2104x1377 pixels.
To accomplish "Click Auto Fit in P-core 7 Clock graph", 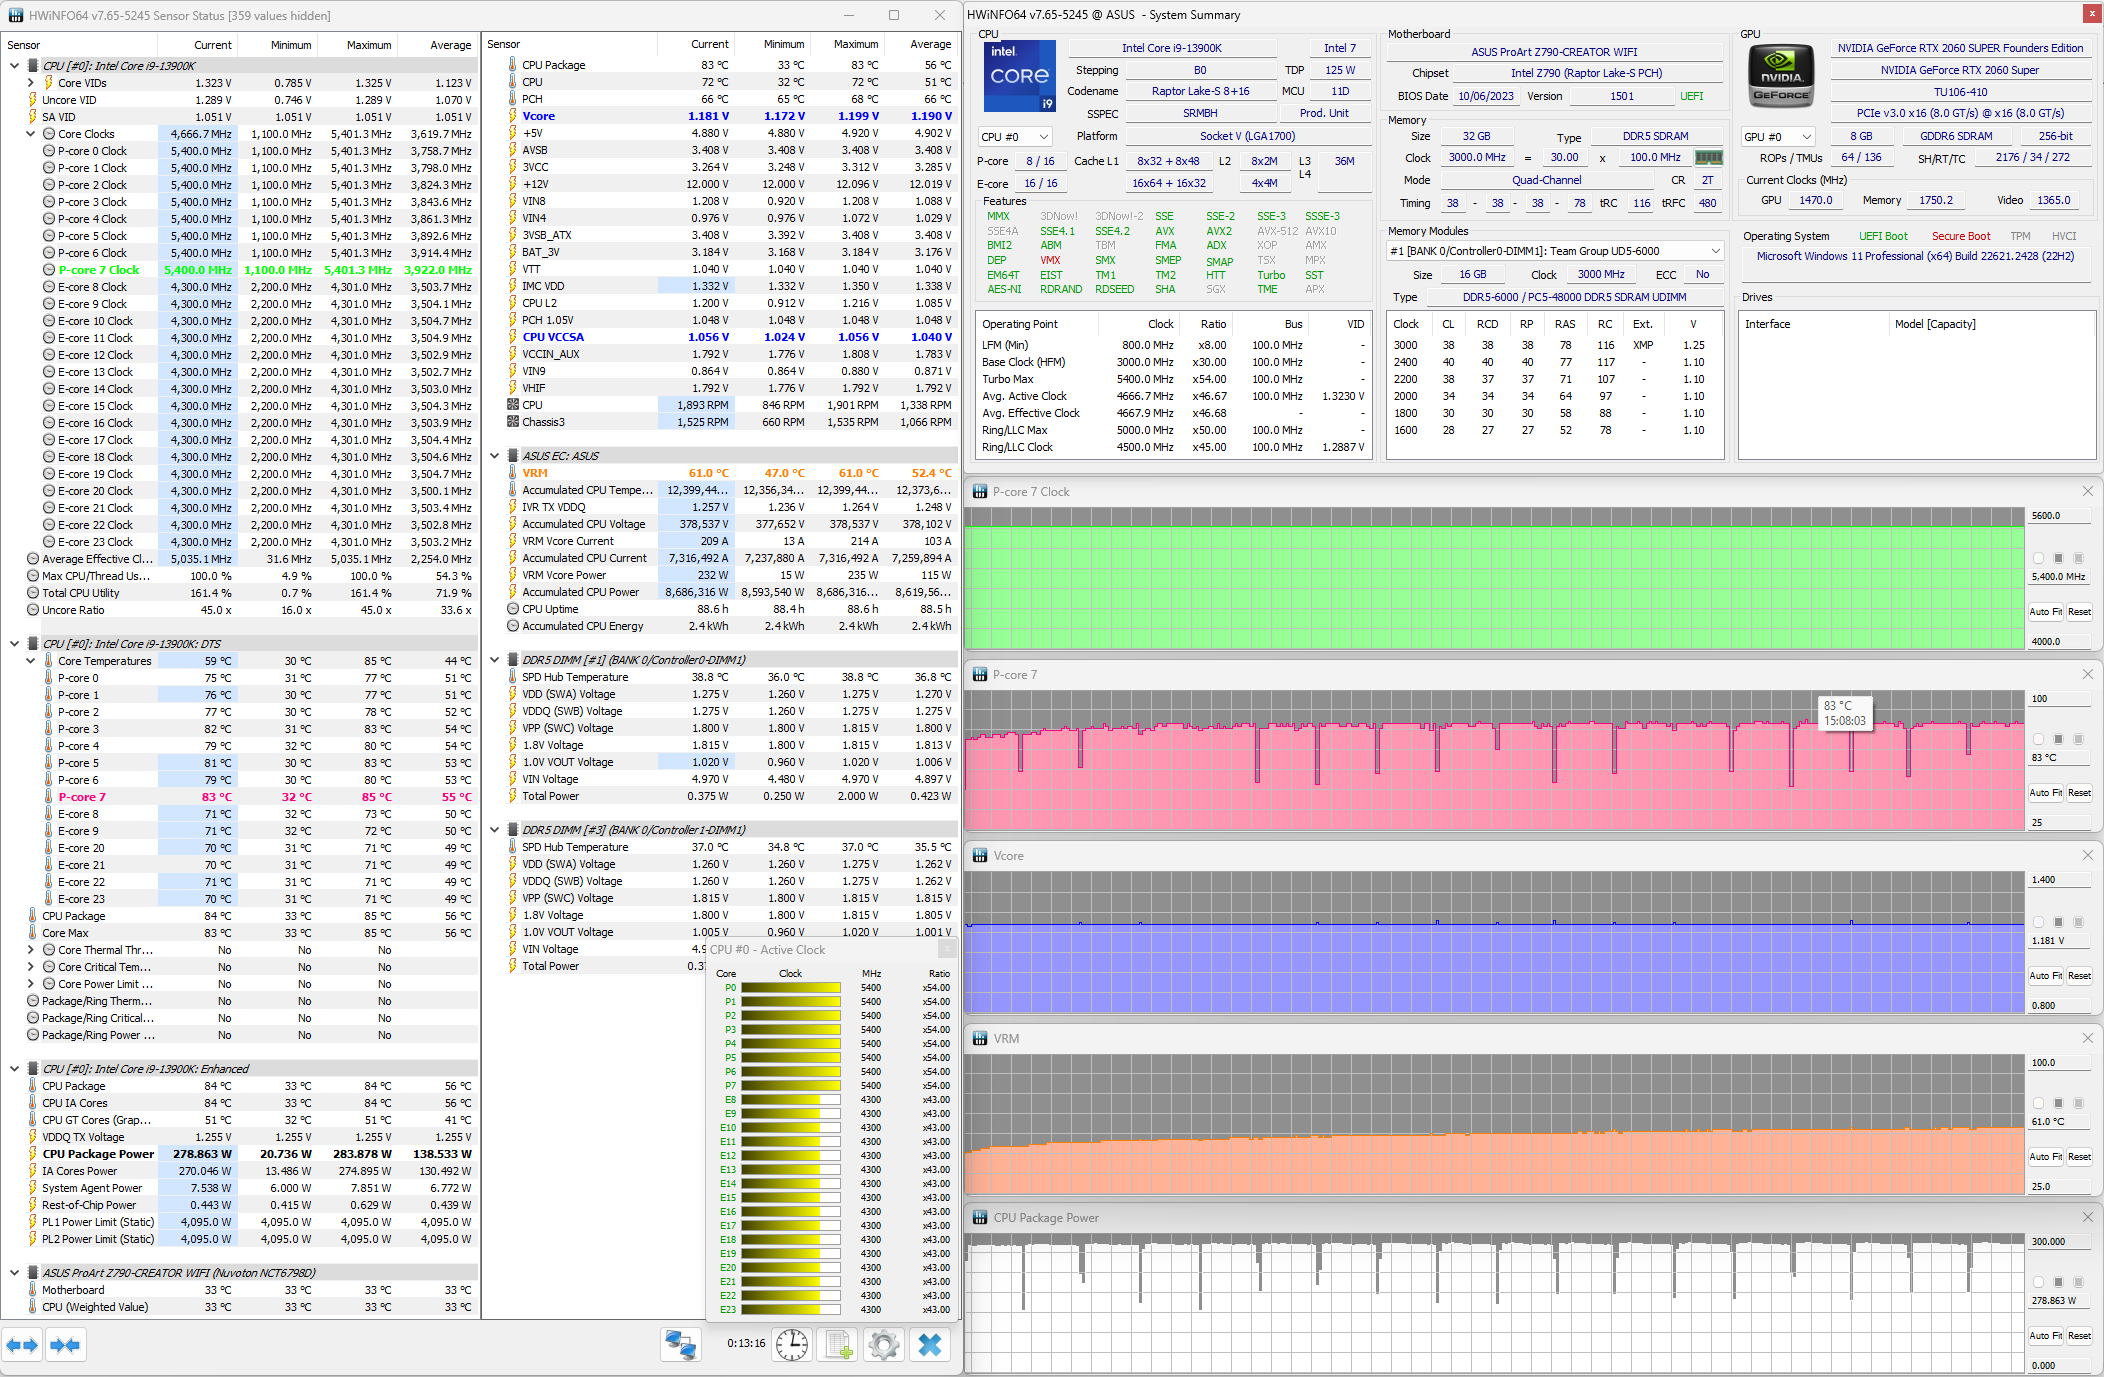I will (x=2045, y=612).
